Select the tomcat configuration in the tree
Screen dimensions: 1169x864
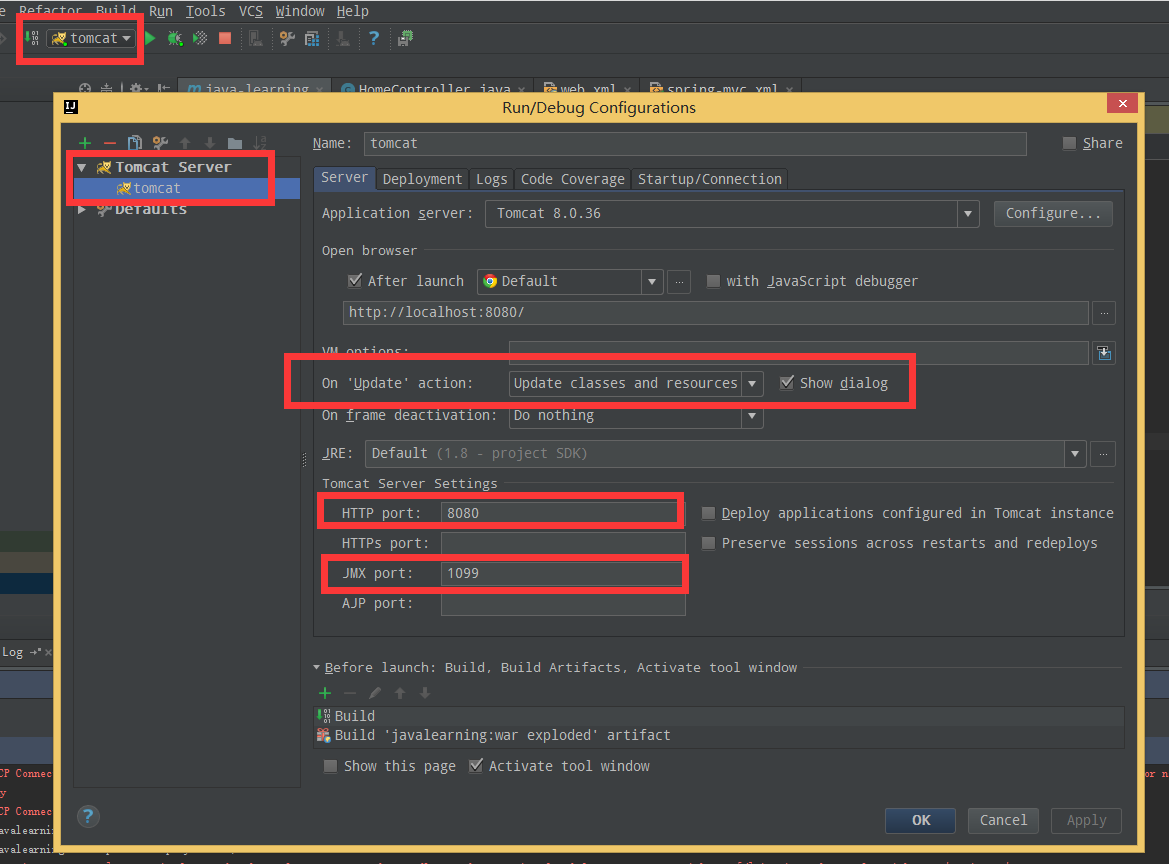[x=186, y=189]
